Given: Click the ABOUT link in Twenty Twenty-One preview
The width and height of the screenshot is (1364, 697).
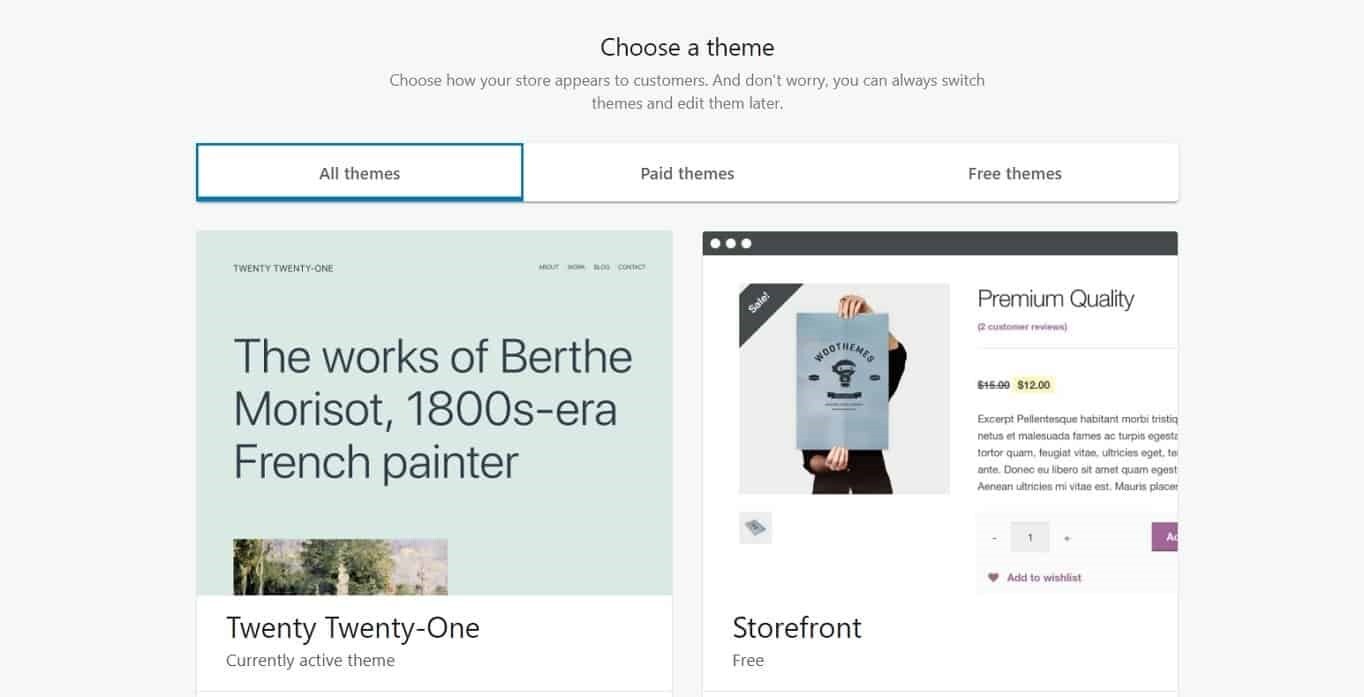Looking at the screenshot, I should 549,267.
